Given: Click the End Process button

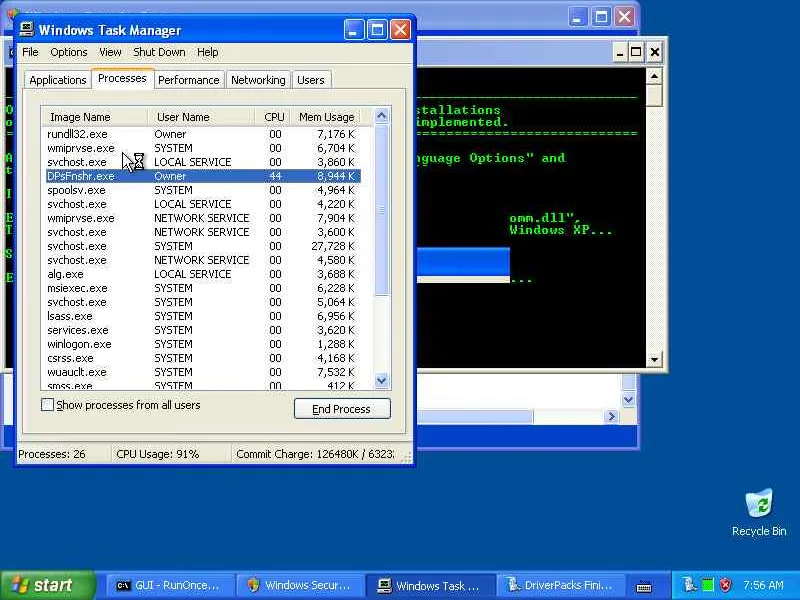Looking at the screenshot, I should point(342,409).
